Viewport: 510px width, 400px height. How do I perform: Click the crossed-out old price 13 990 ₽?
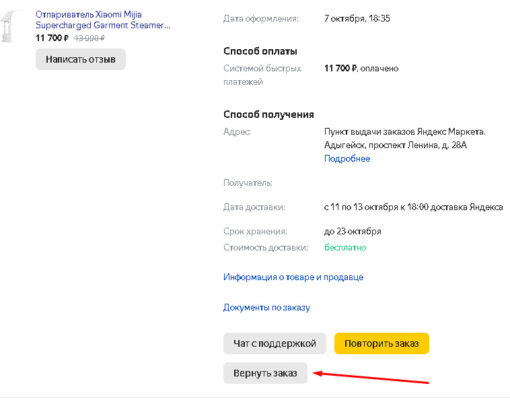click(x=89, y=38)
